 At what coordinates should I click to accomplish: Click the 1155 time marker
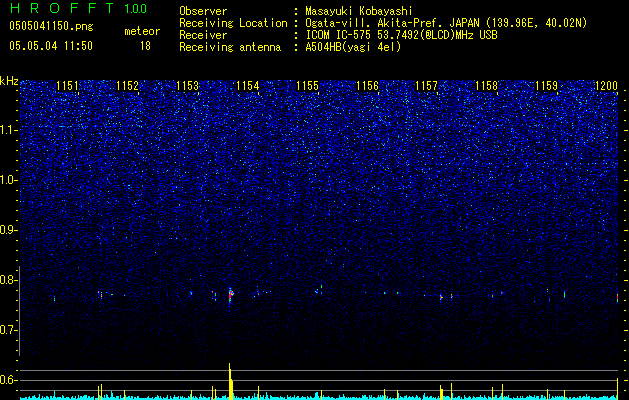[308, 86]
